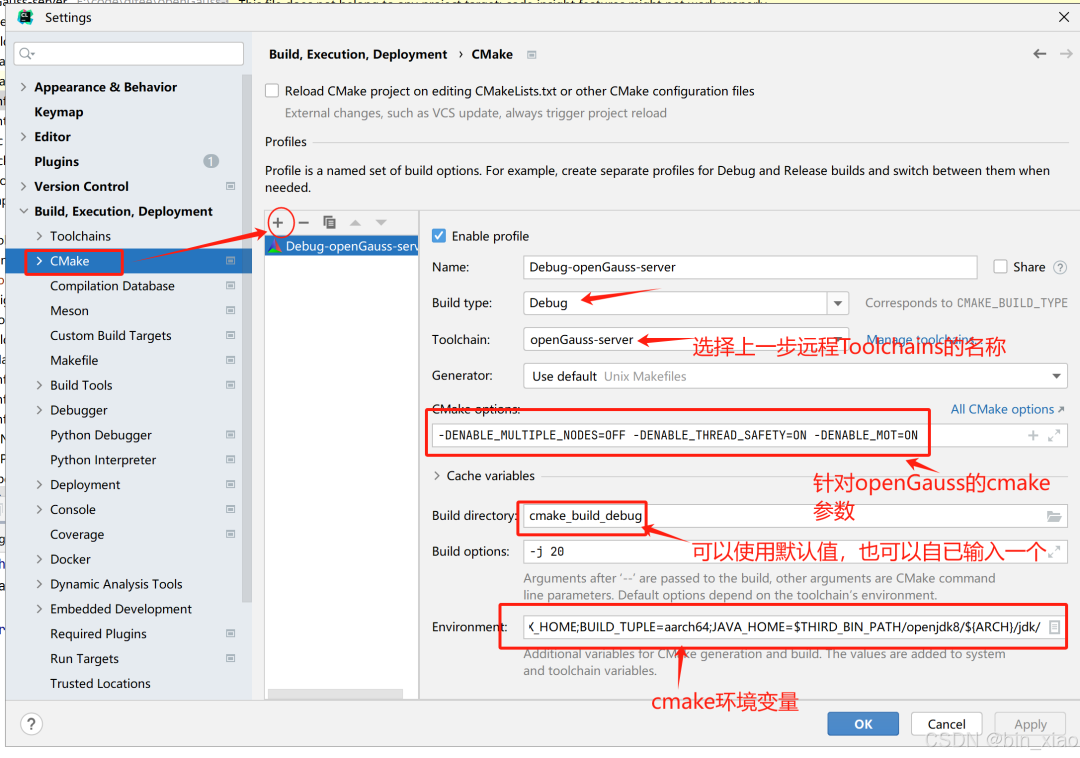Expand Appearance & Behavior tree node
Screen dimensions: 1080x758
[x=23, y=87]
